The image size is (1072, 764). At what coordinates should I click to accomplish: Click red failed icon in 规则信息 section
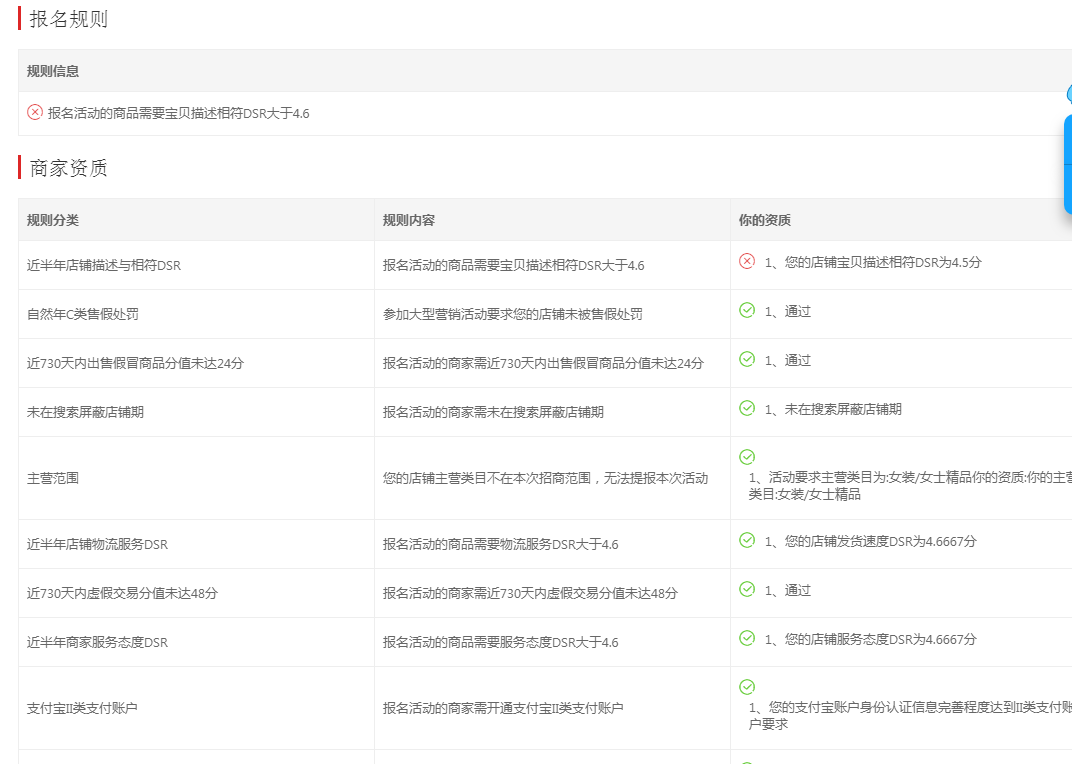point(35,113)
